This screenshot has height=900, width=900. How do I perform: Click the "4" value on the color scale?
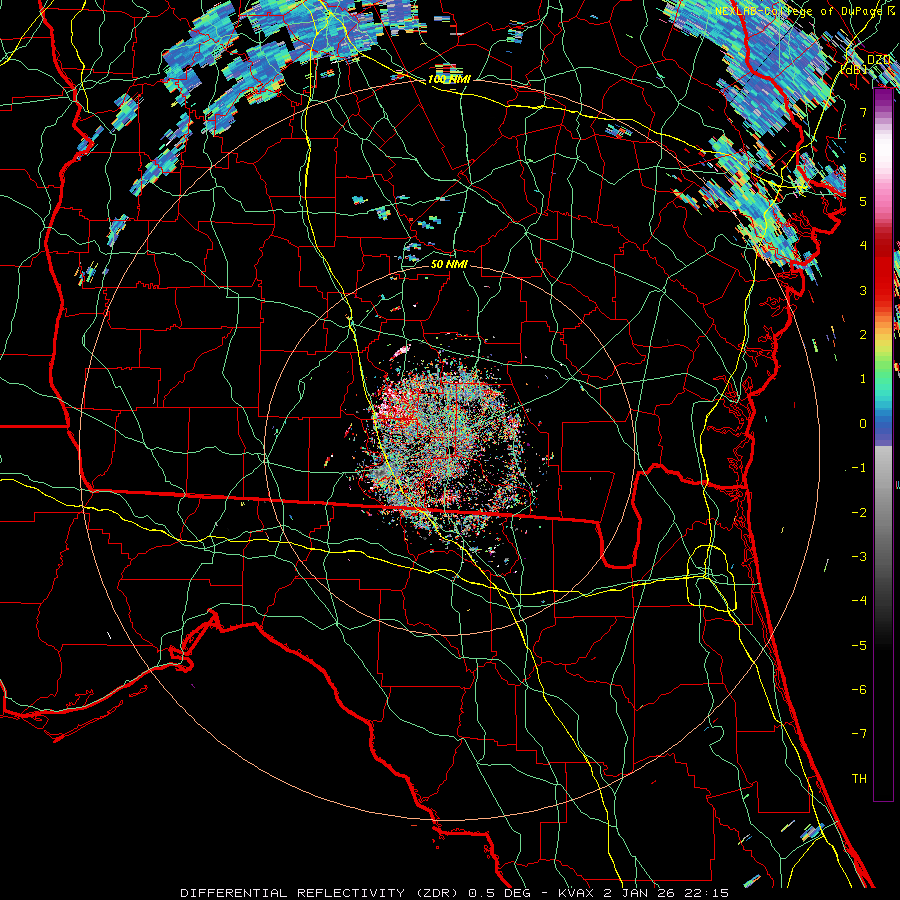coord(863,246)
